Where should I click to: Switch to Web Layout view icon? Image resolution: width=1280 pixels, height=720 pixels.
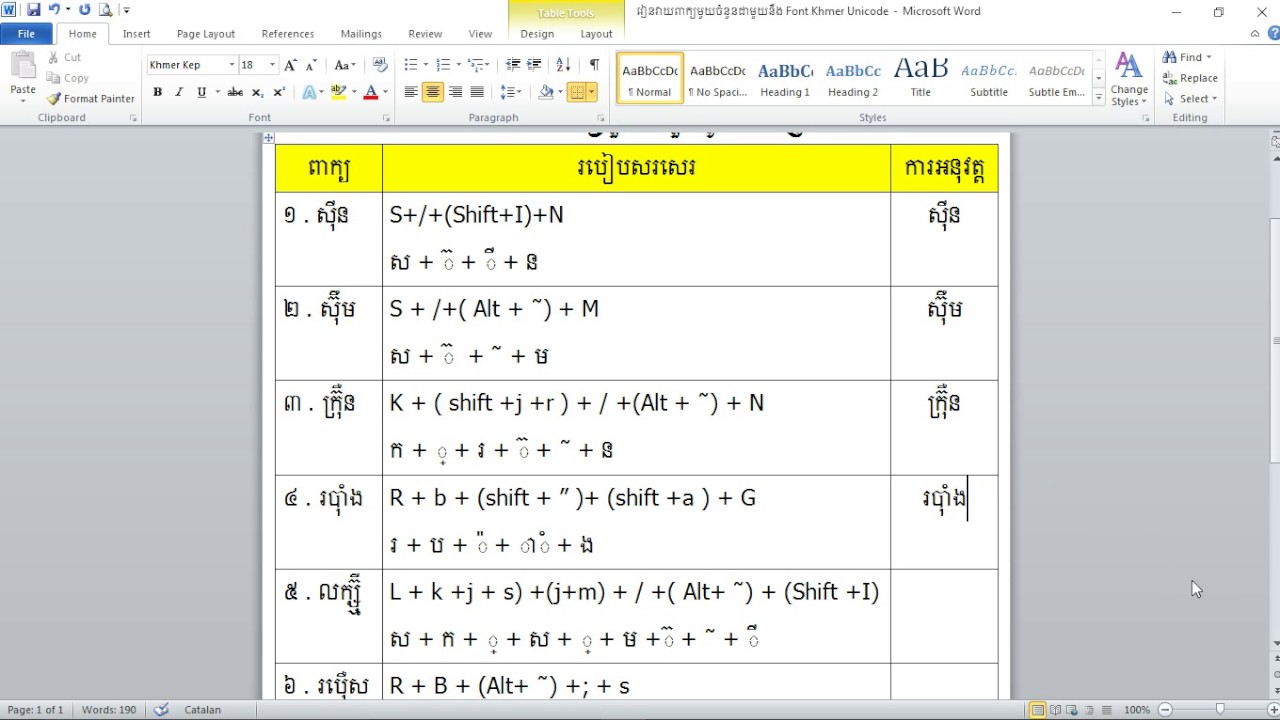[x=1073, y=710]
